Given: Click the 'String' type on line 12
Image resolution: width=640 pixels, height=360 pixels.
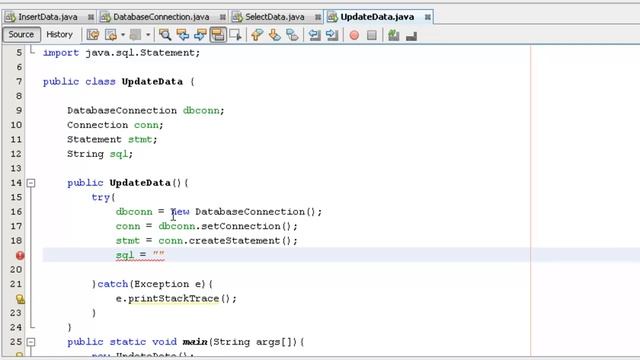Looking at the screenshot, I should 85,154.
